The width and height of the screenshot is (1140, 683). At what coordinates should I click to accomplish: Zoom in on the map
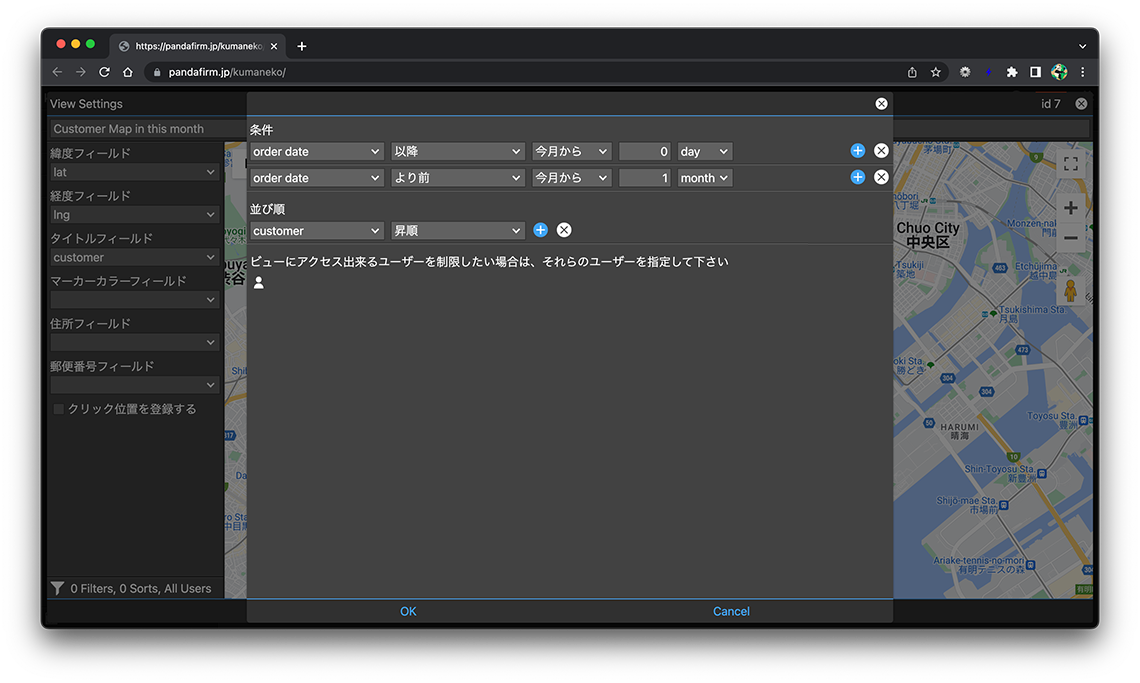pyautogui.click(x=1071, y=208)
